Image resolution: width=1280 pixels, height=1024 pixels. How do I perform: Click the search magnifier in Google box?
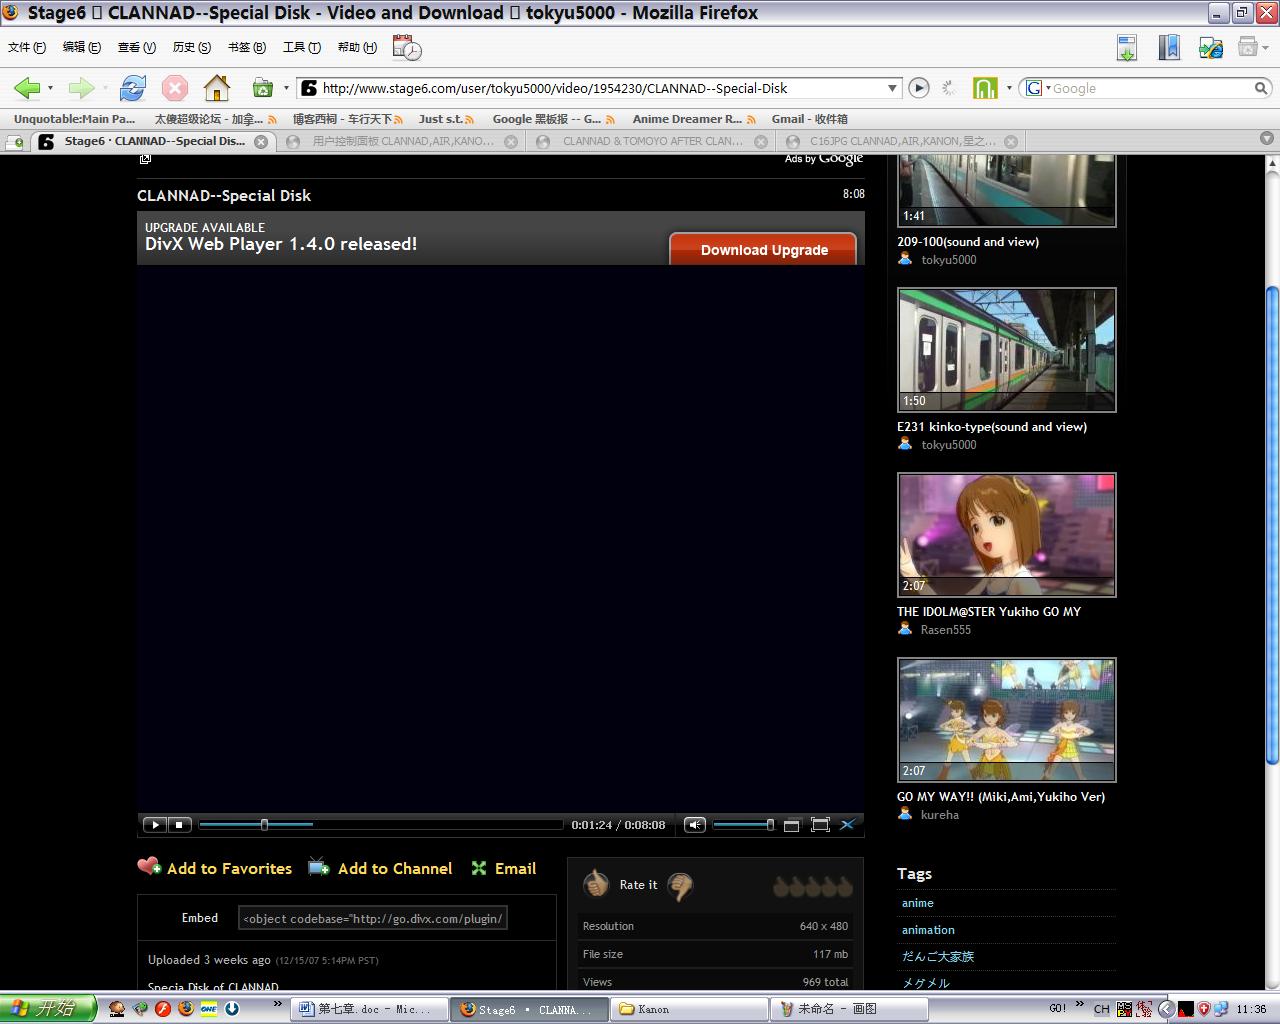pyautogui.click(x=1261, y=88)
